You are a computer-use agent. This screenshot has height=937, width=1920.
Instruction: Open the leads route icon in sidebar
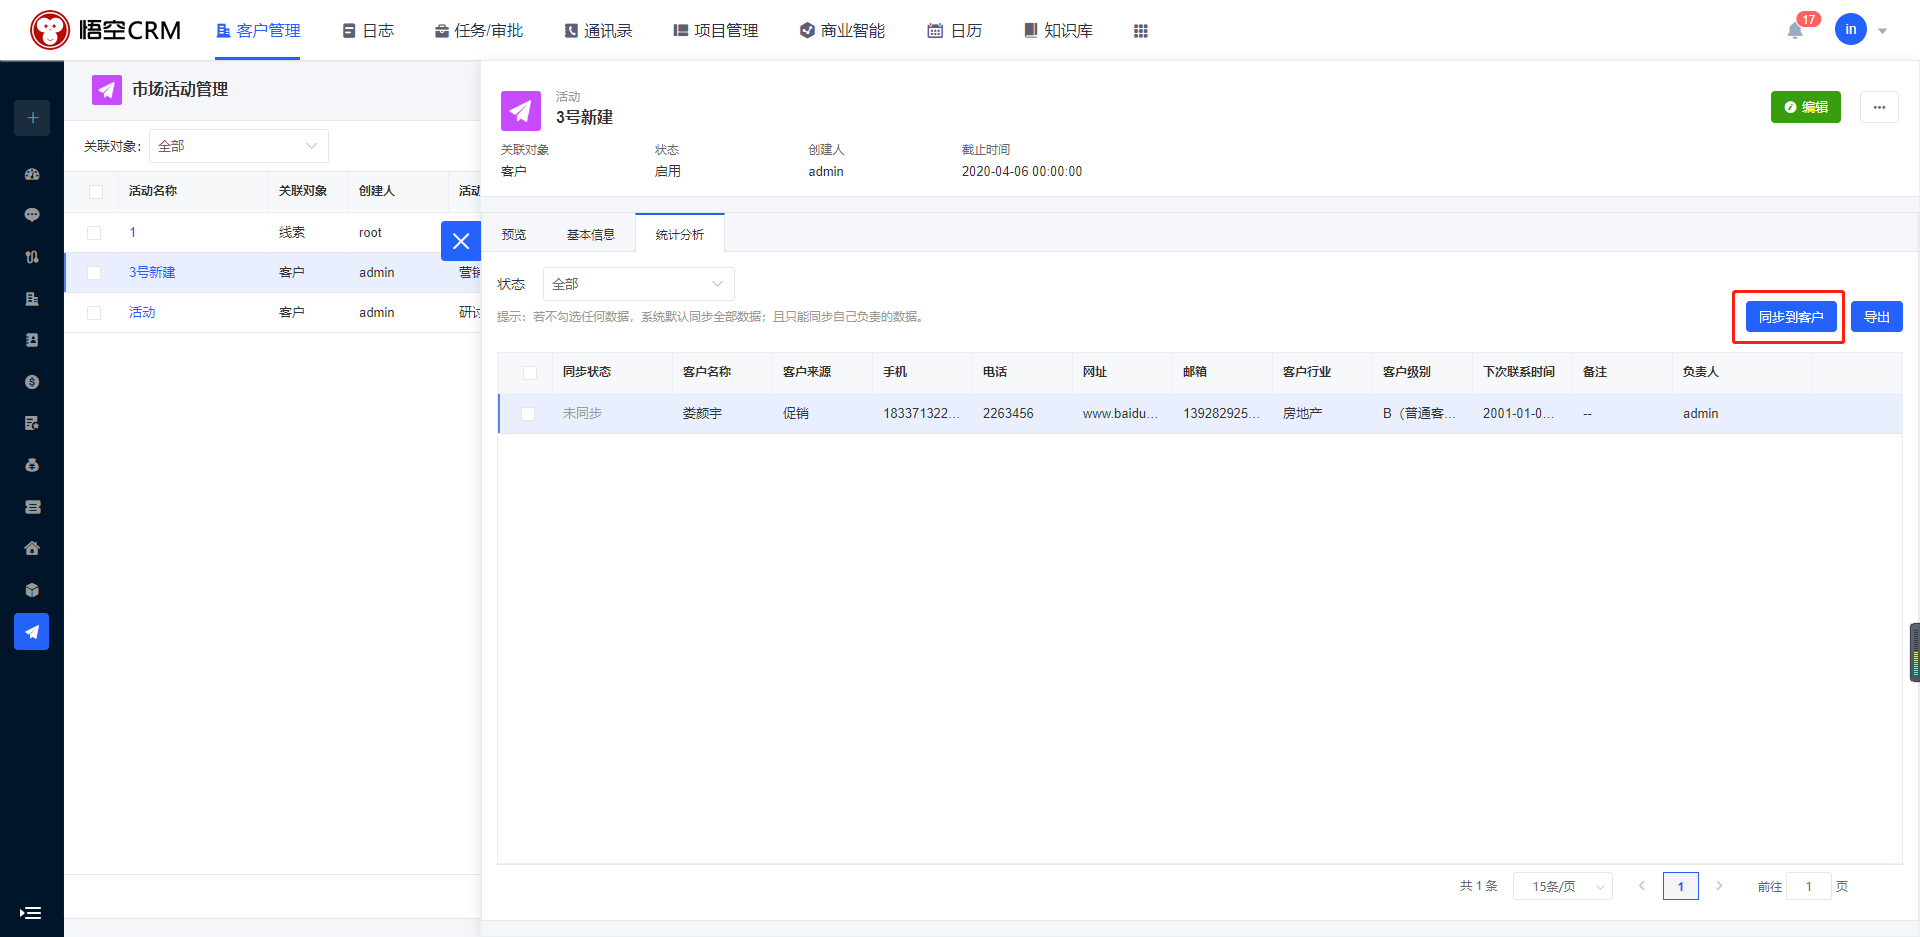[32, 257]
